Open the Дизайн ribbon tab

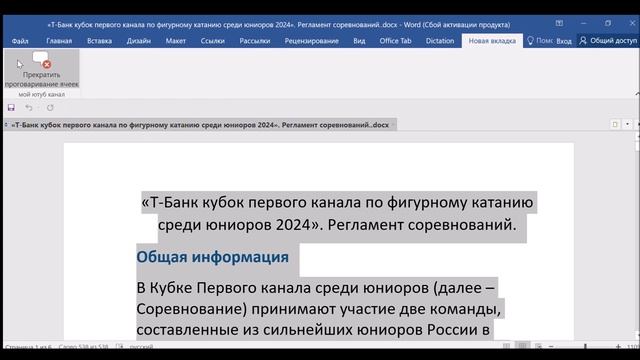coord(139,41)
